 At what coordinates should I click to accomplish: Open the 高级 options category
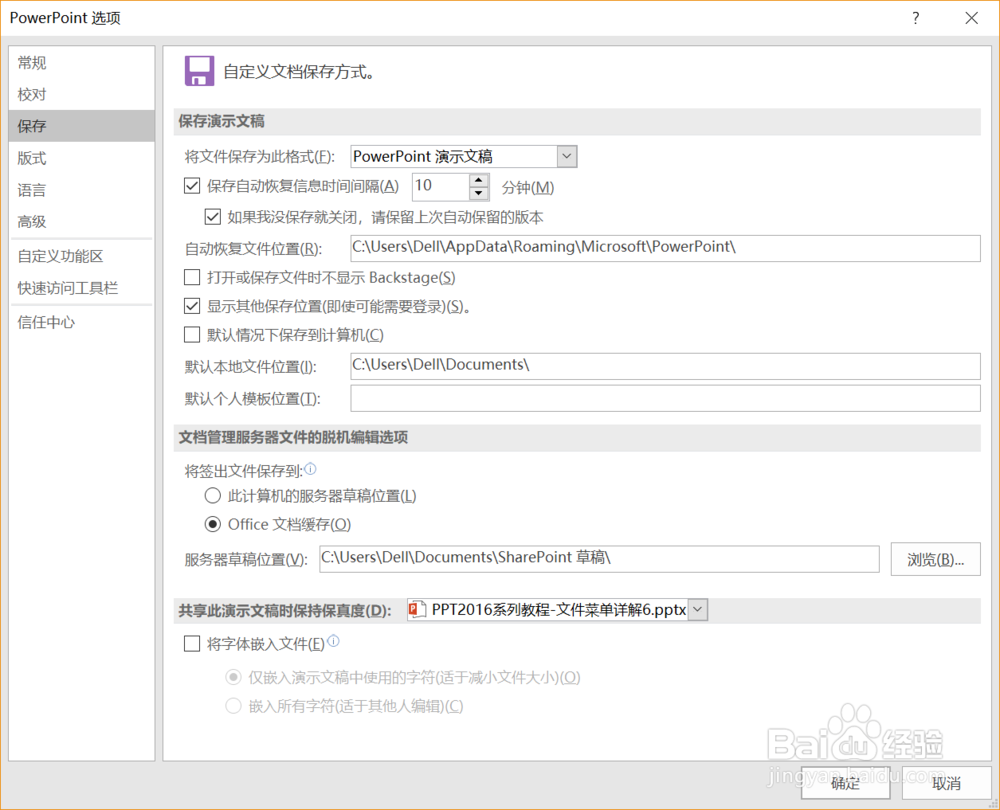click(x=82, y=221)
